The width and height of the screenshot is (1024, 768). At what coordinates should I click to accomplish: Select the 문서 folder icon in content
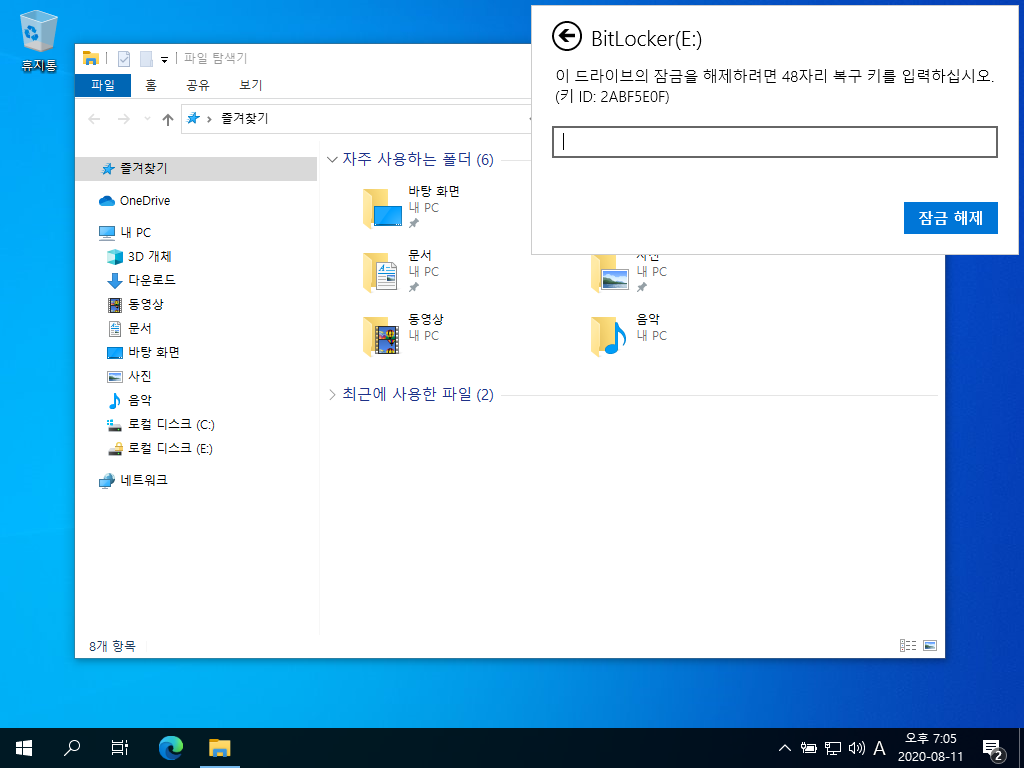tap(381, 272)
